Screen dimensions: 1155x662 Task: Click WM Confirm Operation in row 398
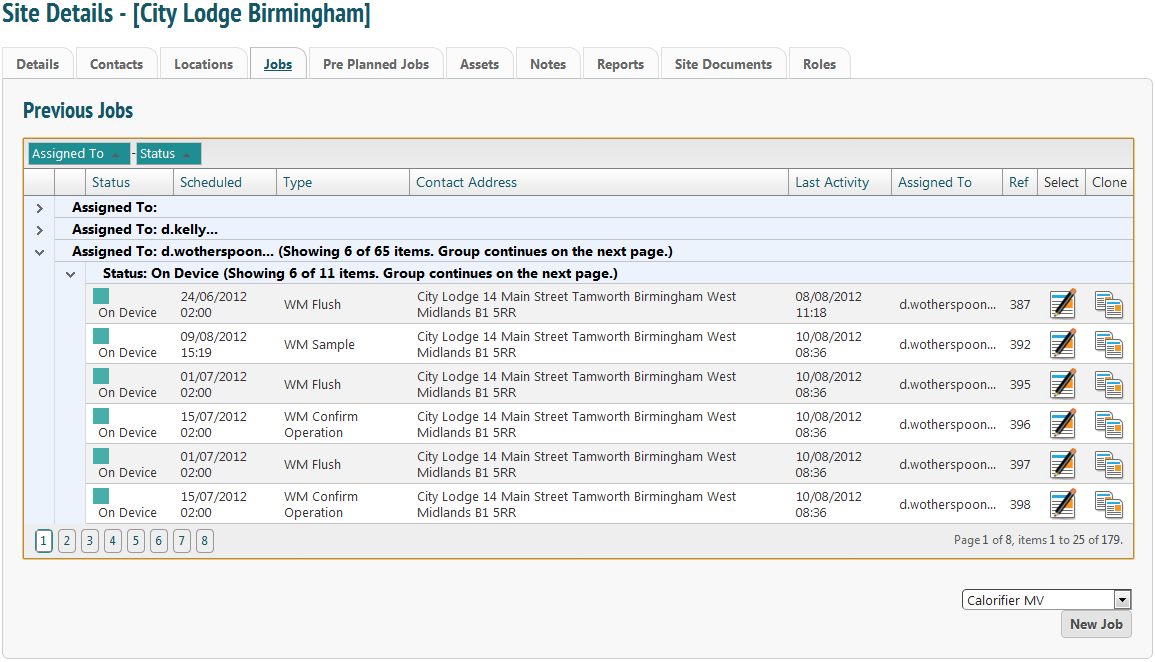[x=320, y=504]
